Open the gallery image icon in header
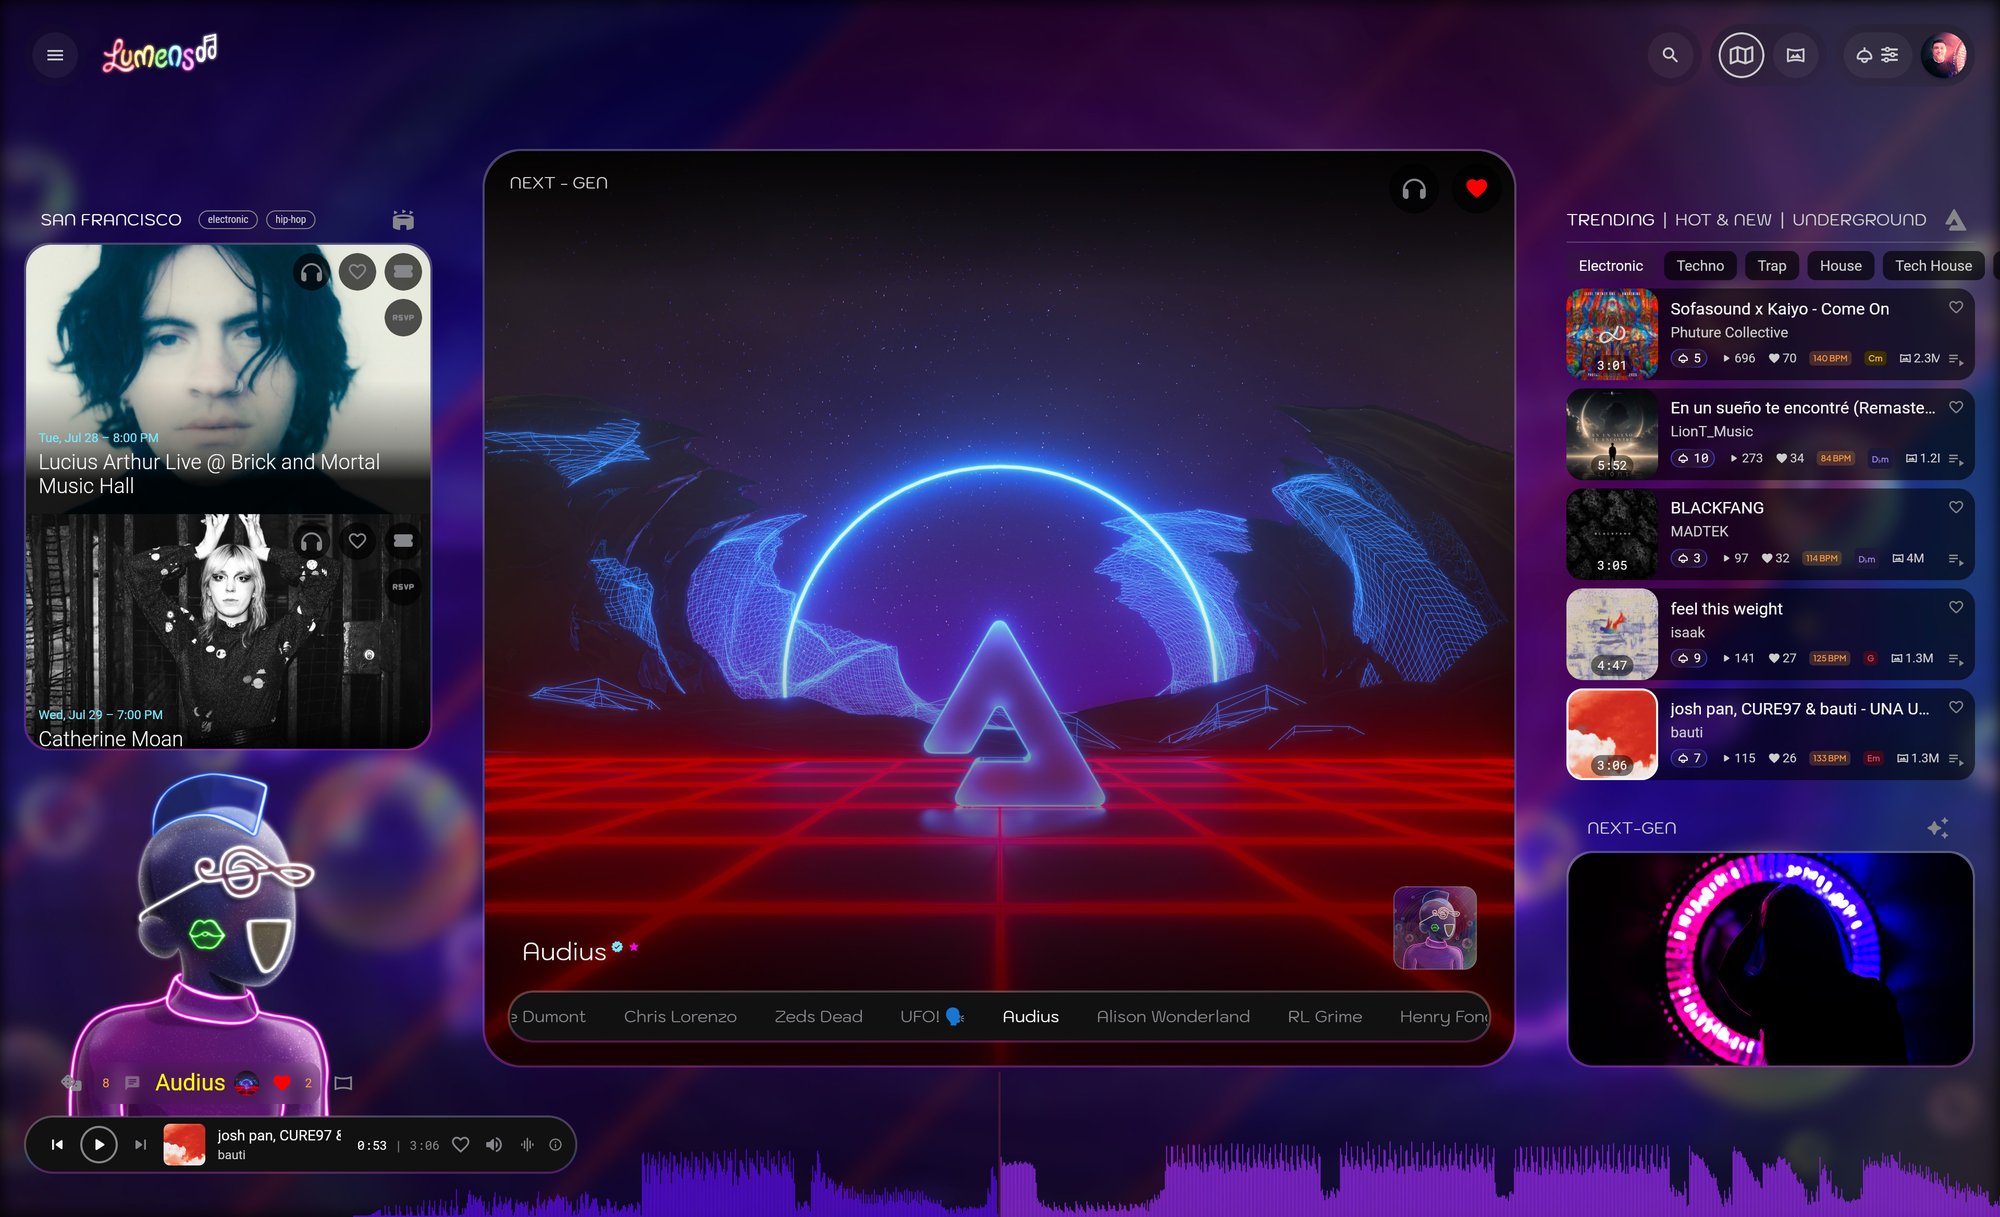 pyautogui.click(x=1796, y=56)
